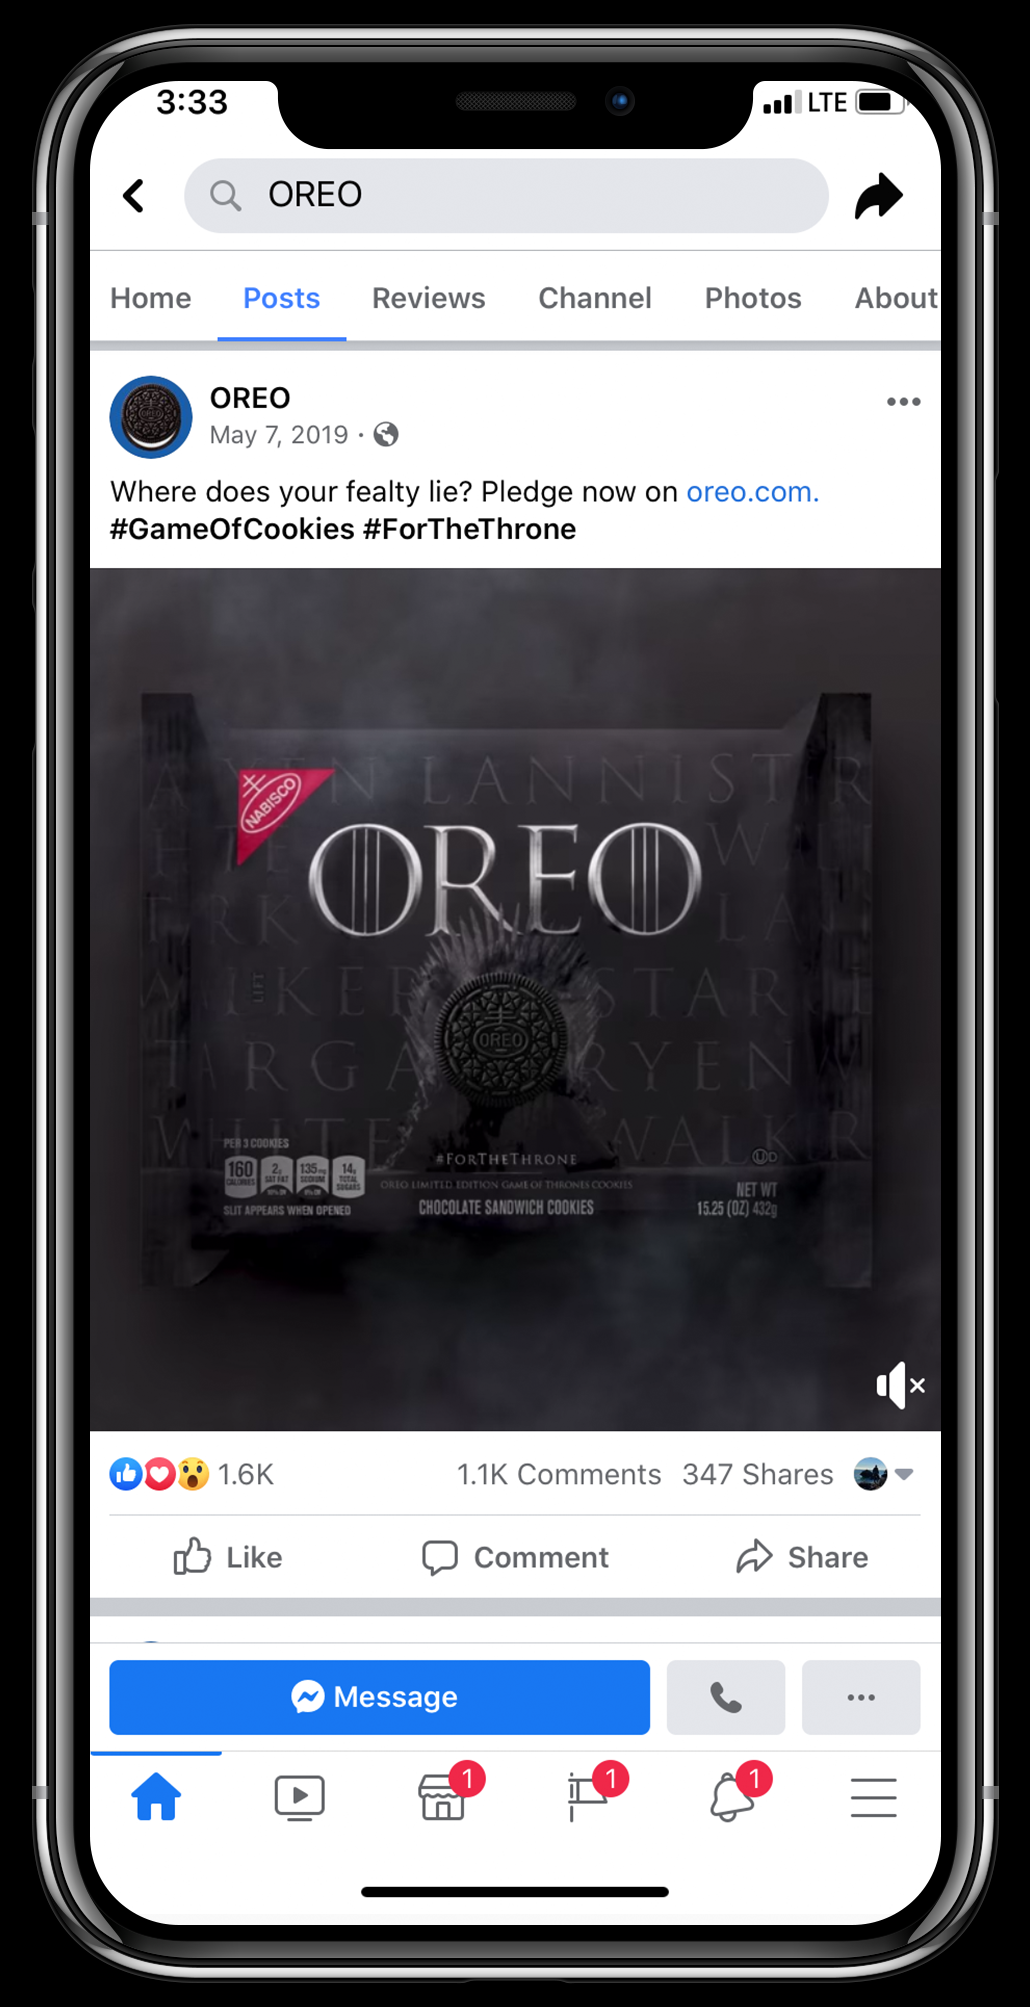
Task: Open the Notifications bell icon
Action: click(731, 1797)
